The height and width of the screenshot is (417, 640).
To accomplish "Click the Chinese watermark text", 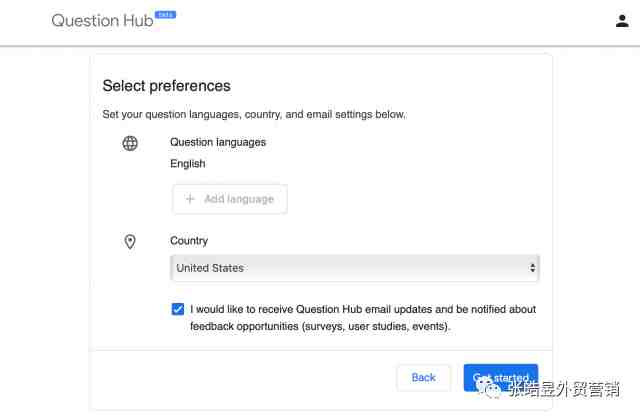I will 564,389.
